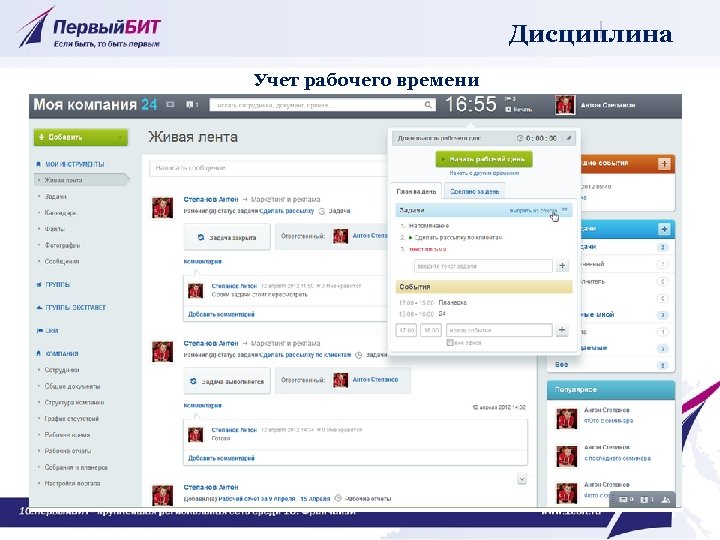This screenshot has height=540, width=720.
Task: Click the Мои инструменты bookmark icon
Action: [39, 164]
